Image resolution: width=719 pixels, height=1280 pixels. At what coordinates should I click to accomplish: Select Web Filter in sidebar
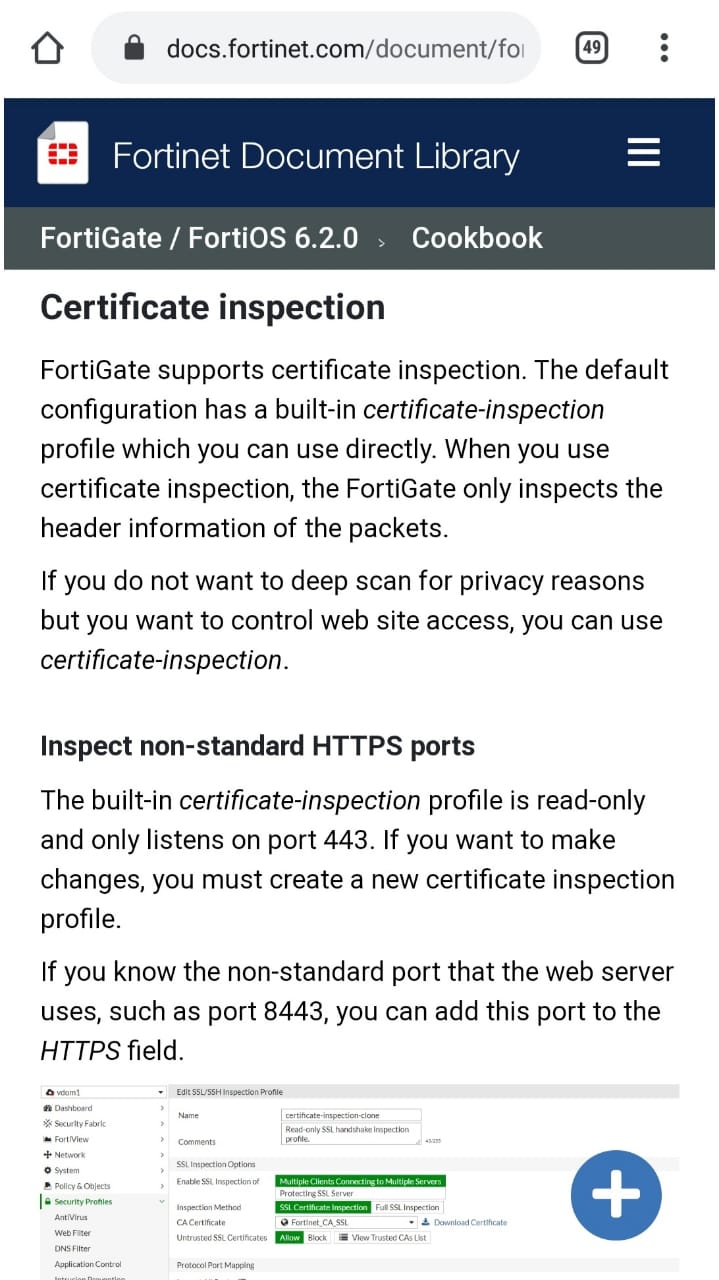pyautogui.click(x=73, y=1233)
